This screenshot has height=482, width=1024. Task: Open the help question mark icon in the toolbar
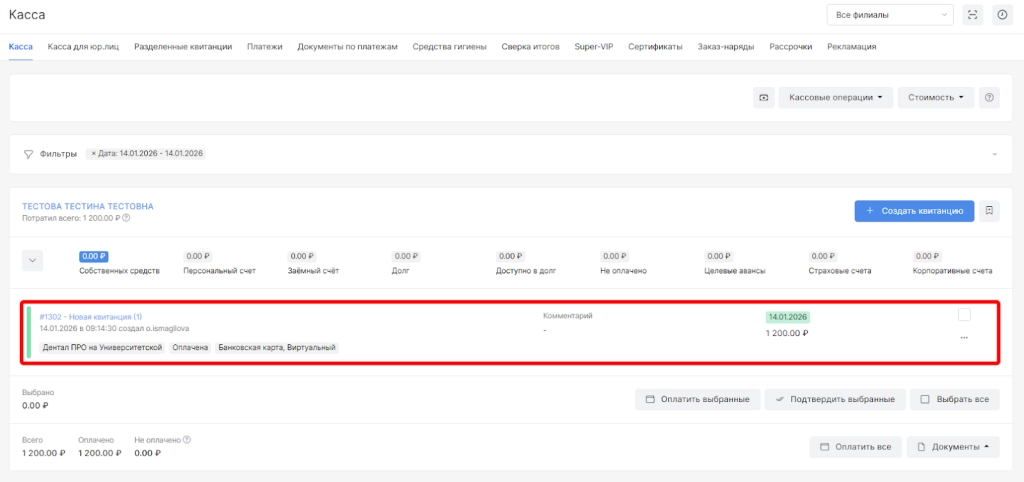pyautogui.click(x=989, y=98)
